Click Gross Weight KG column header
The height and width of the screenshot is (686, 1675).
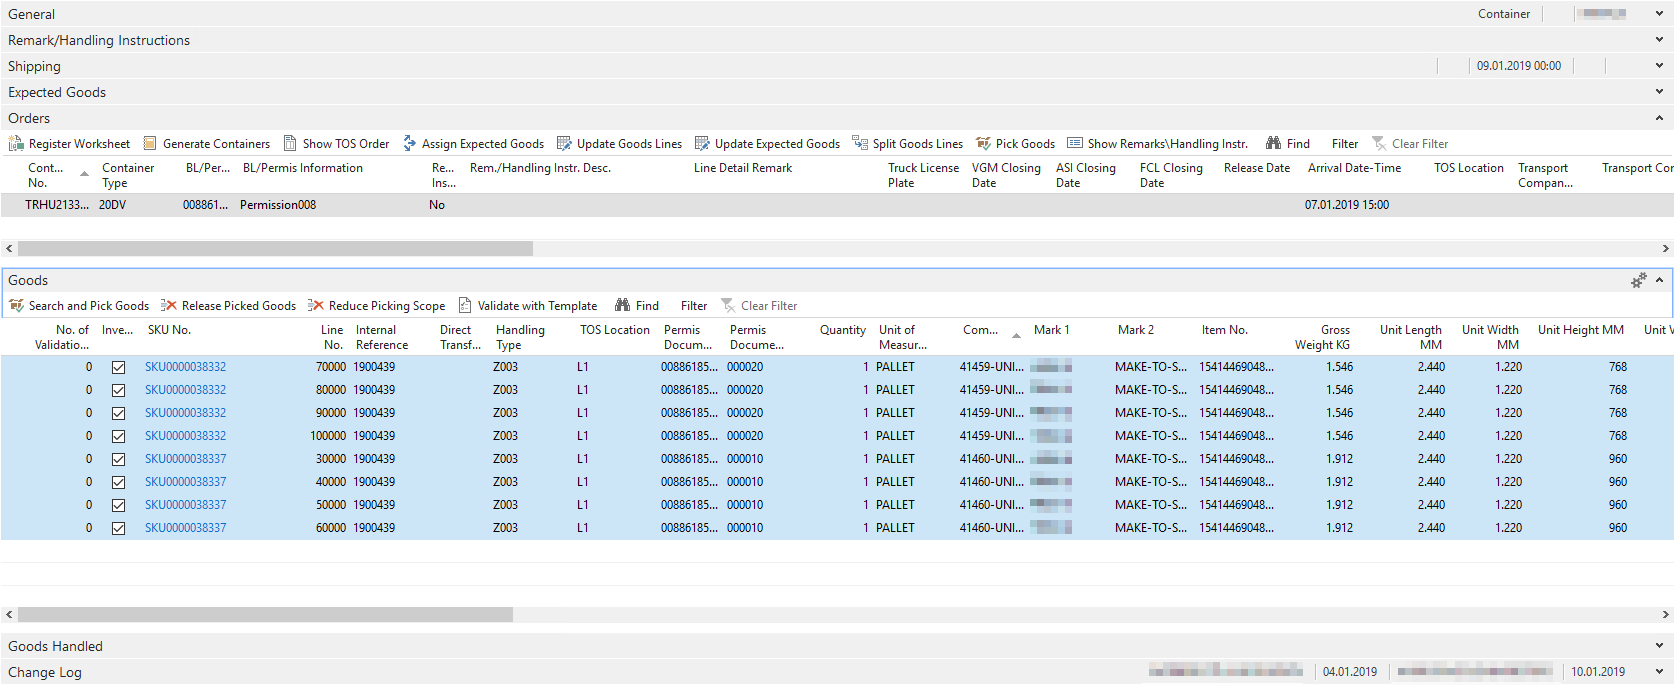click(x=1322, y=337)
